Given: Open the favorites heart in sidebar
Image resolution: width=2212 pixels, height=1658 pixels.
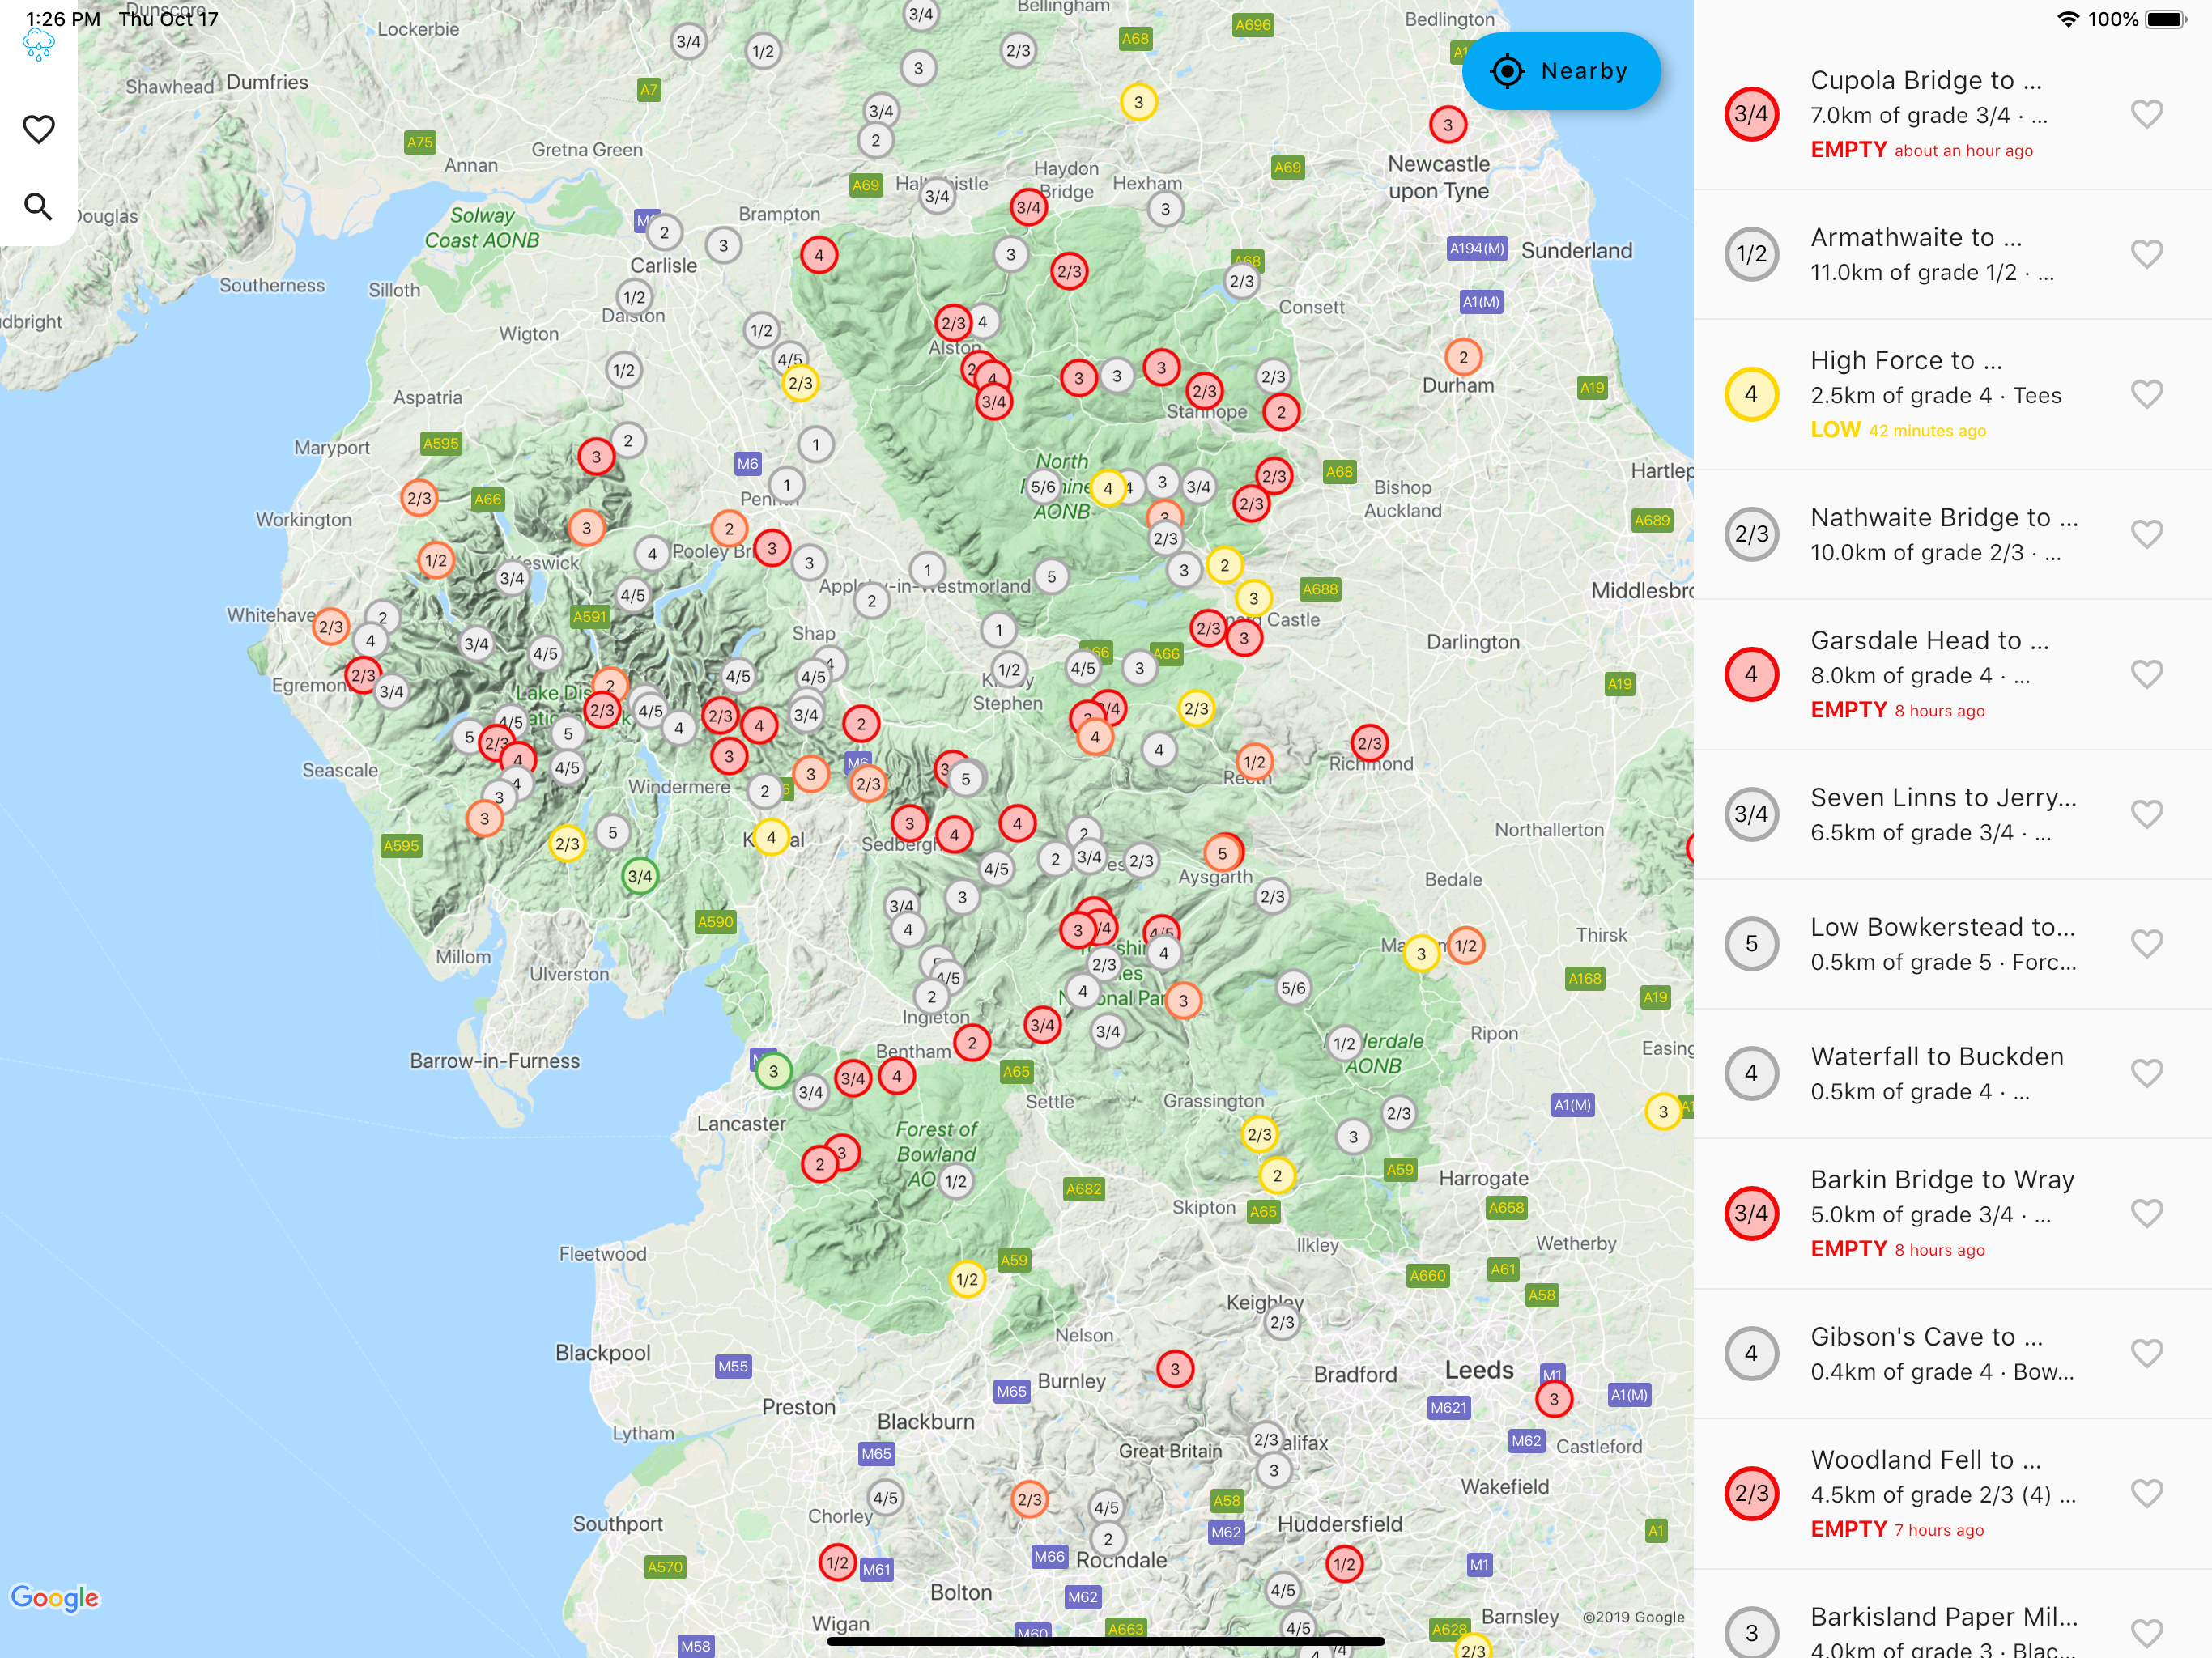Looking at the screenshot, I should [x=38, y=129].
